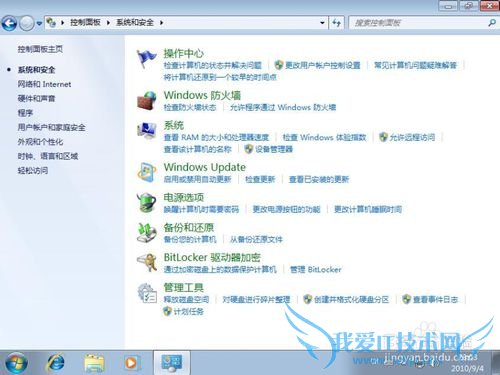Click 对硬盘进行碎片整理 link
Viewport: 500px width, 375px height.
point(256,299)
